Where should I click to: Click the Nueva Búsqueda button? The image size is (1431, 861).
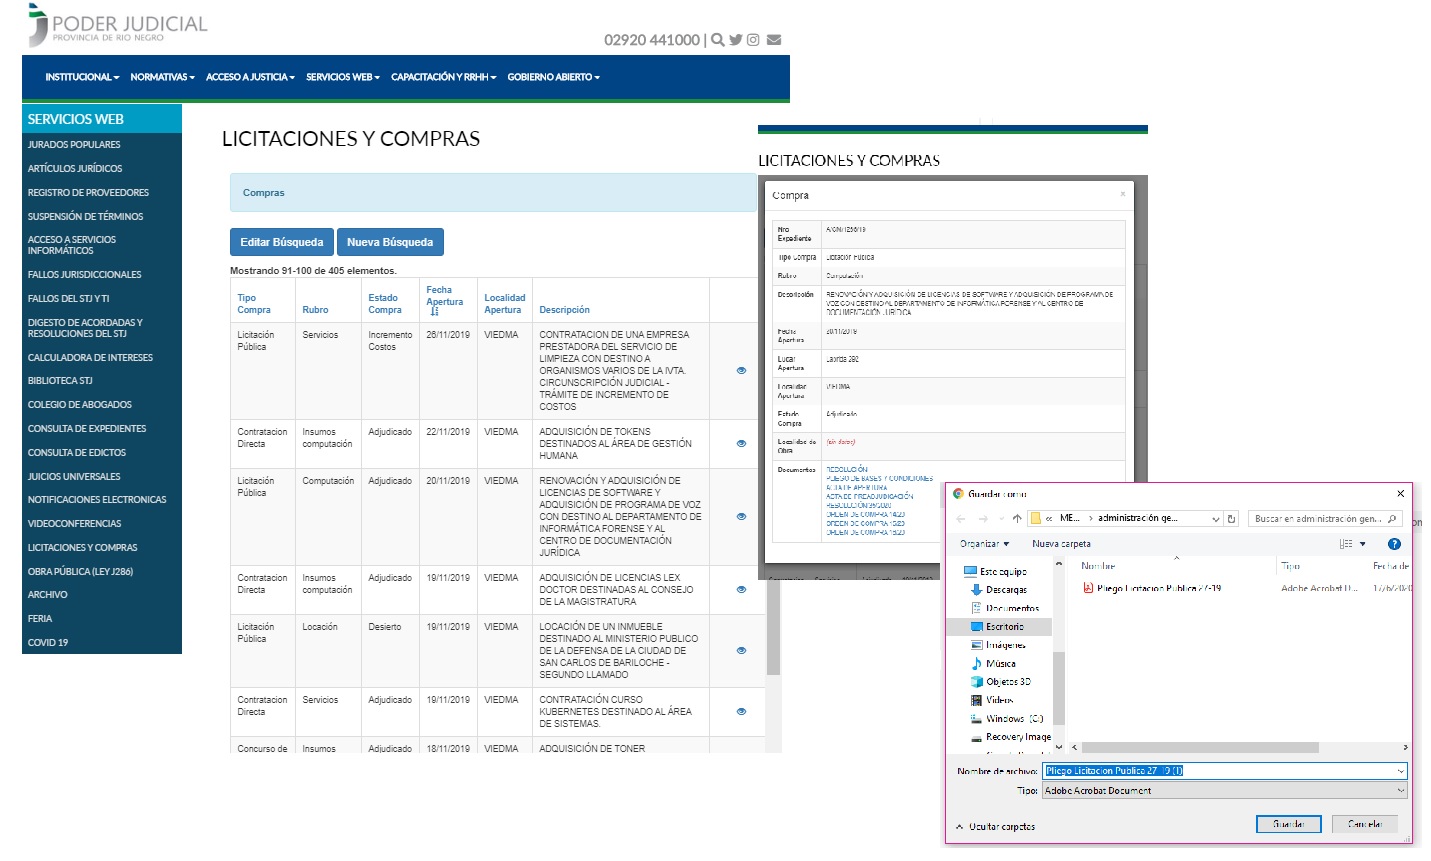pos(390,242)
